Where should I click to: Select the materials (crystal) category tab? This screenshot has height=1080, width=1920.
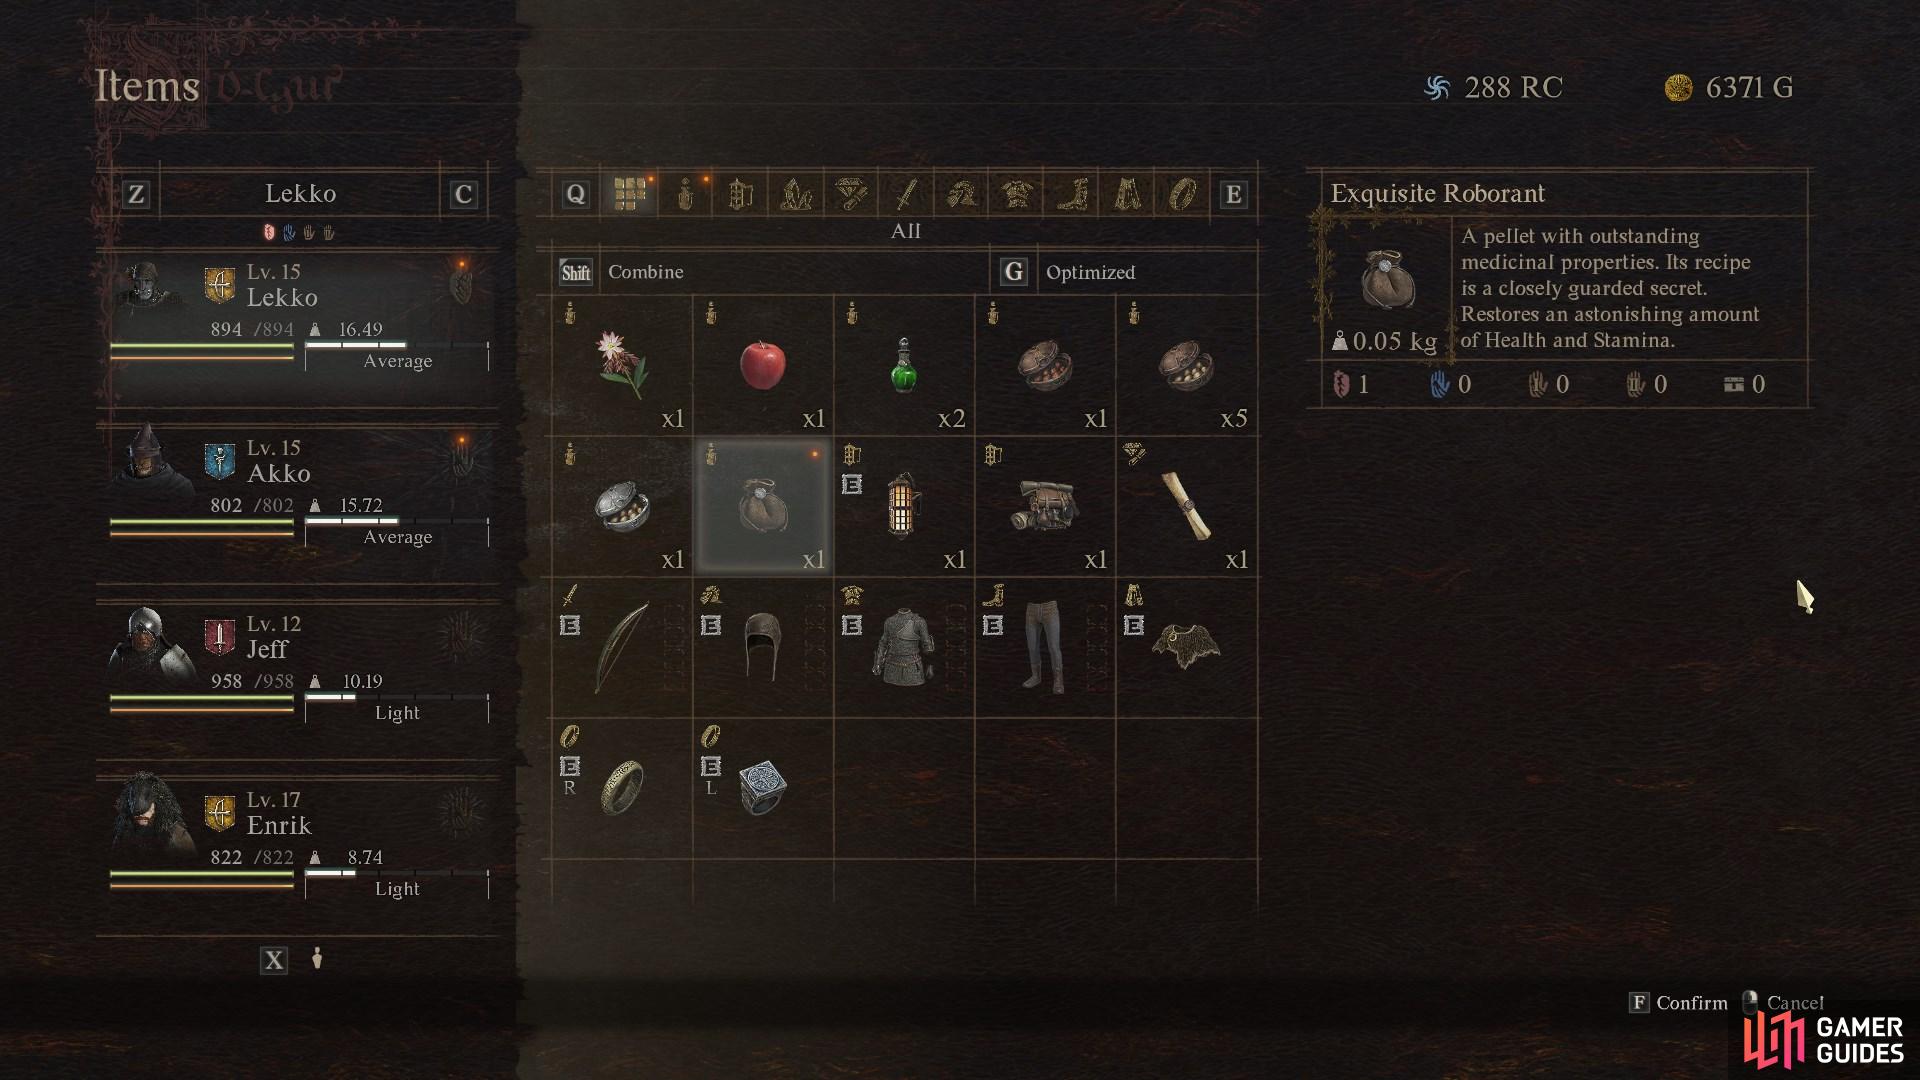tap(795, 193)
